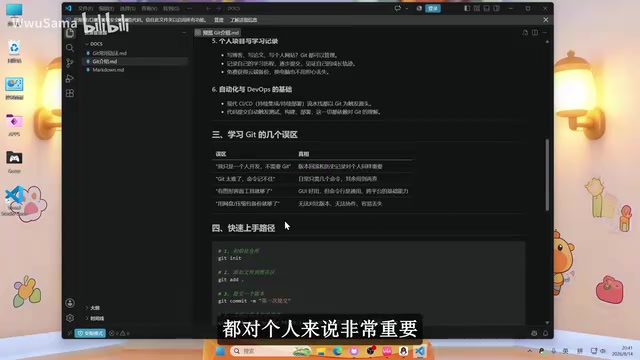Open the QQ penguin icon in the taskbar
The width and height of the screenshot is (640, 360).
(x=403, y=351)
